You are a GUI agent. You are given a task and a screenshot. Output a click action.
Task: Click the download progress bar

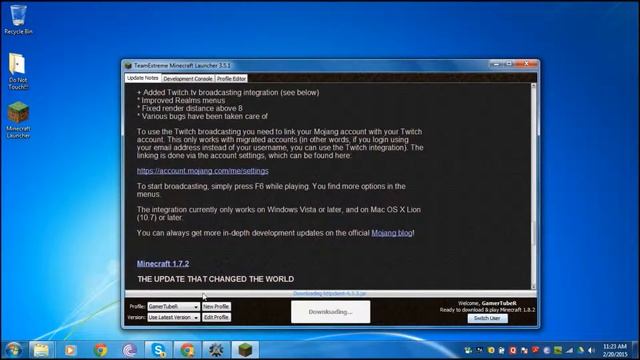[331, 294]
